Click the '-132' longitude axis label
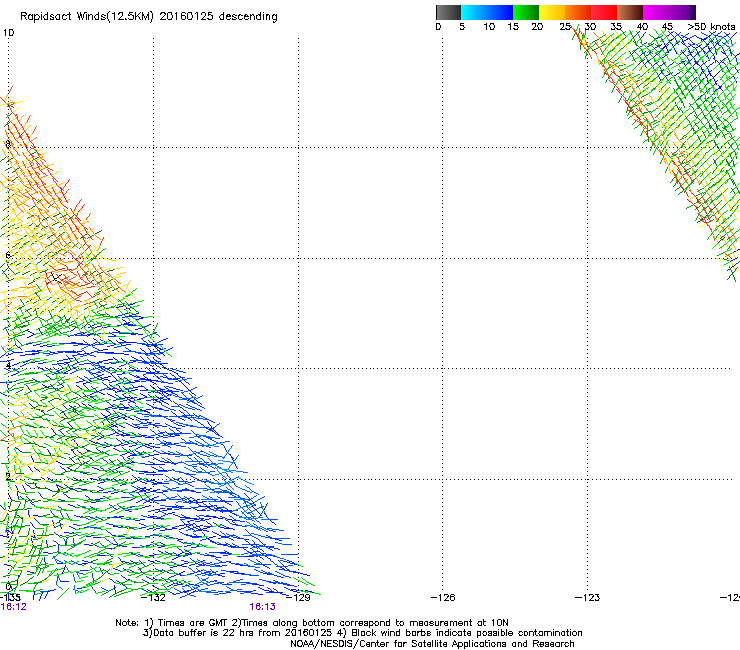The image size is (740, 650). tap(153, 598)
